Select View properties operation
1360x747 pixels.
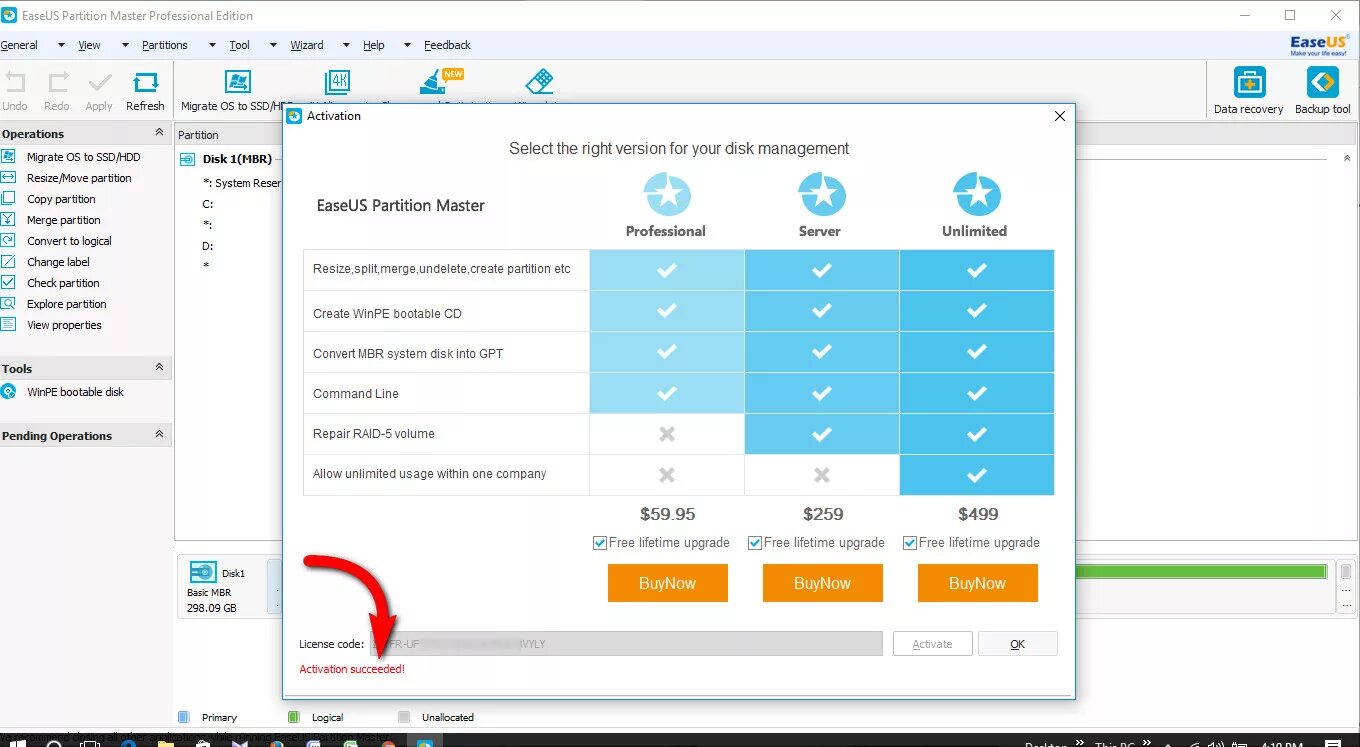tap(64, 325)
